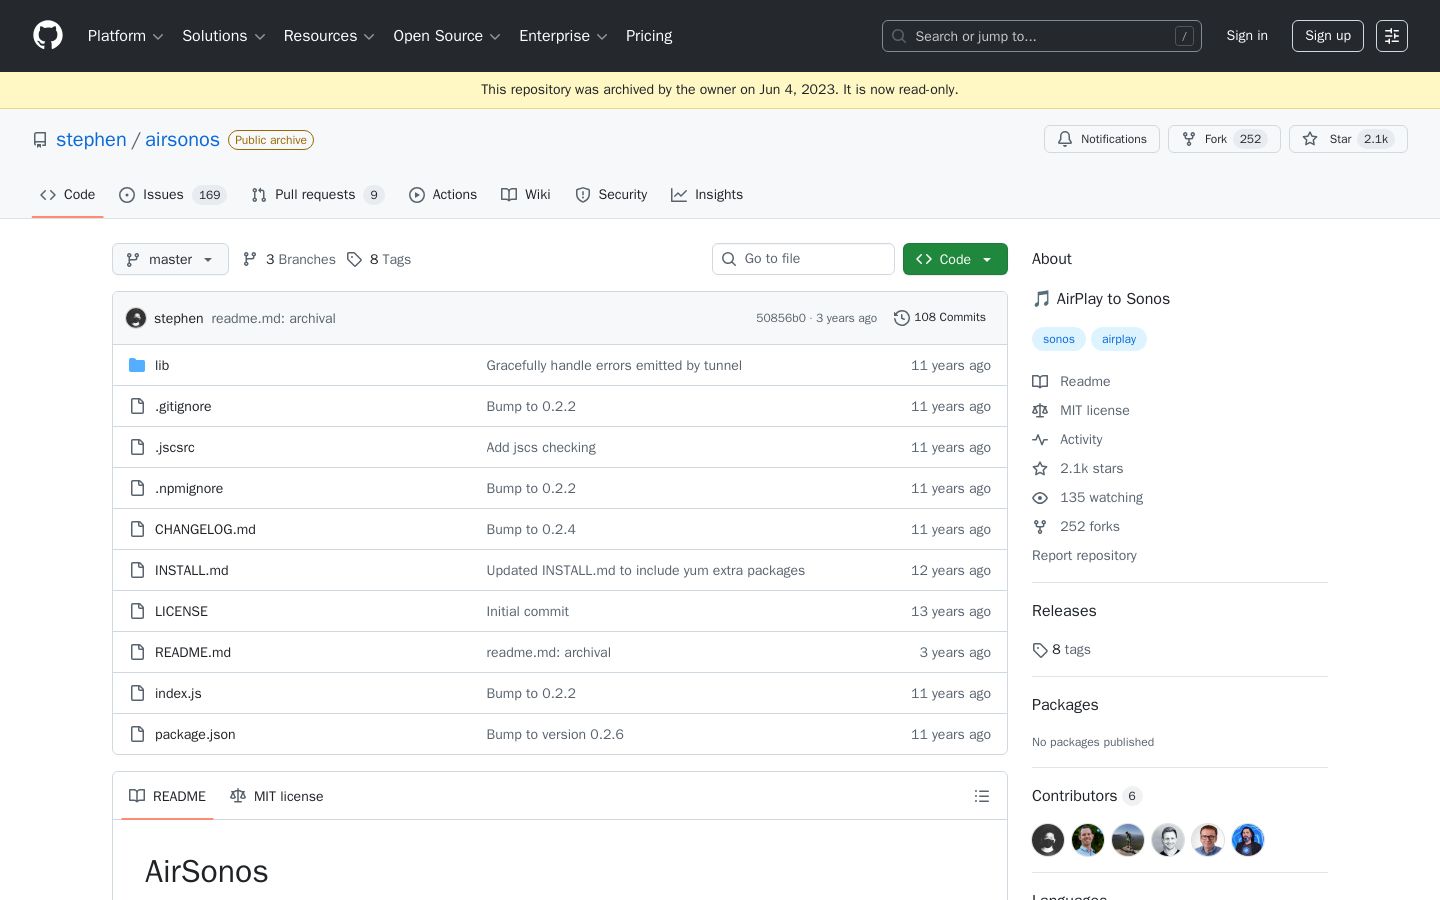Click the GitHub logo icon
Viewport: 1440px width, 900px height.
(48, 36)
